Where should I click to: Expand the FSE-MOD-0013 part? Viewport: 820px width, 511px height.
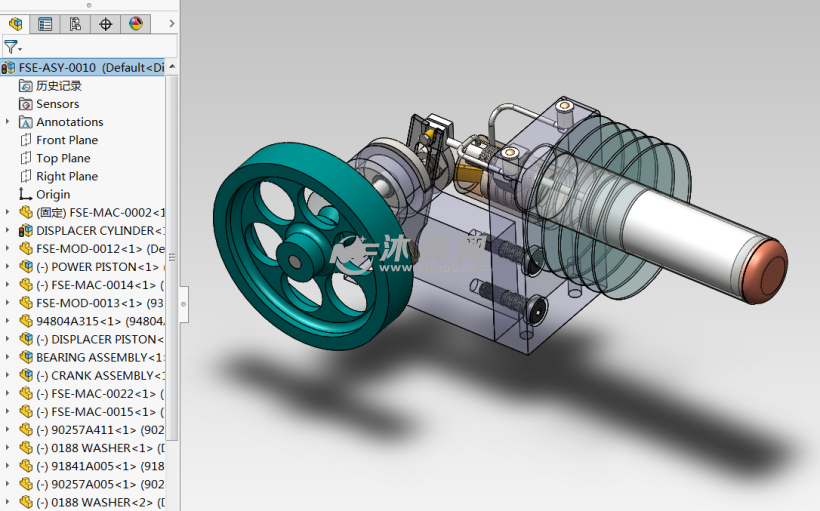click(x=7, y=303)
